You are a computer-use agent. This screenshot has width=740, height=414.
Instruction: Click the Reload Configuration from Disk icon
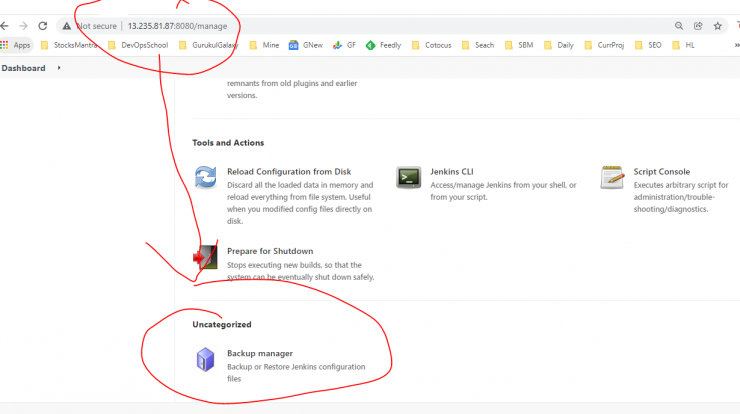tap(206, 177)
